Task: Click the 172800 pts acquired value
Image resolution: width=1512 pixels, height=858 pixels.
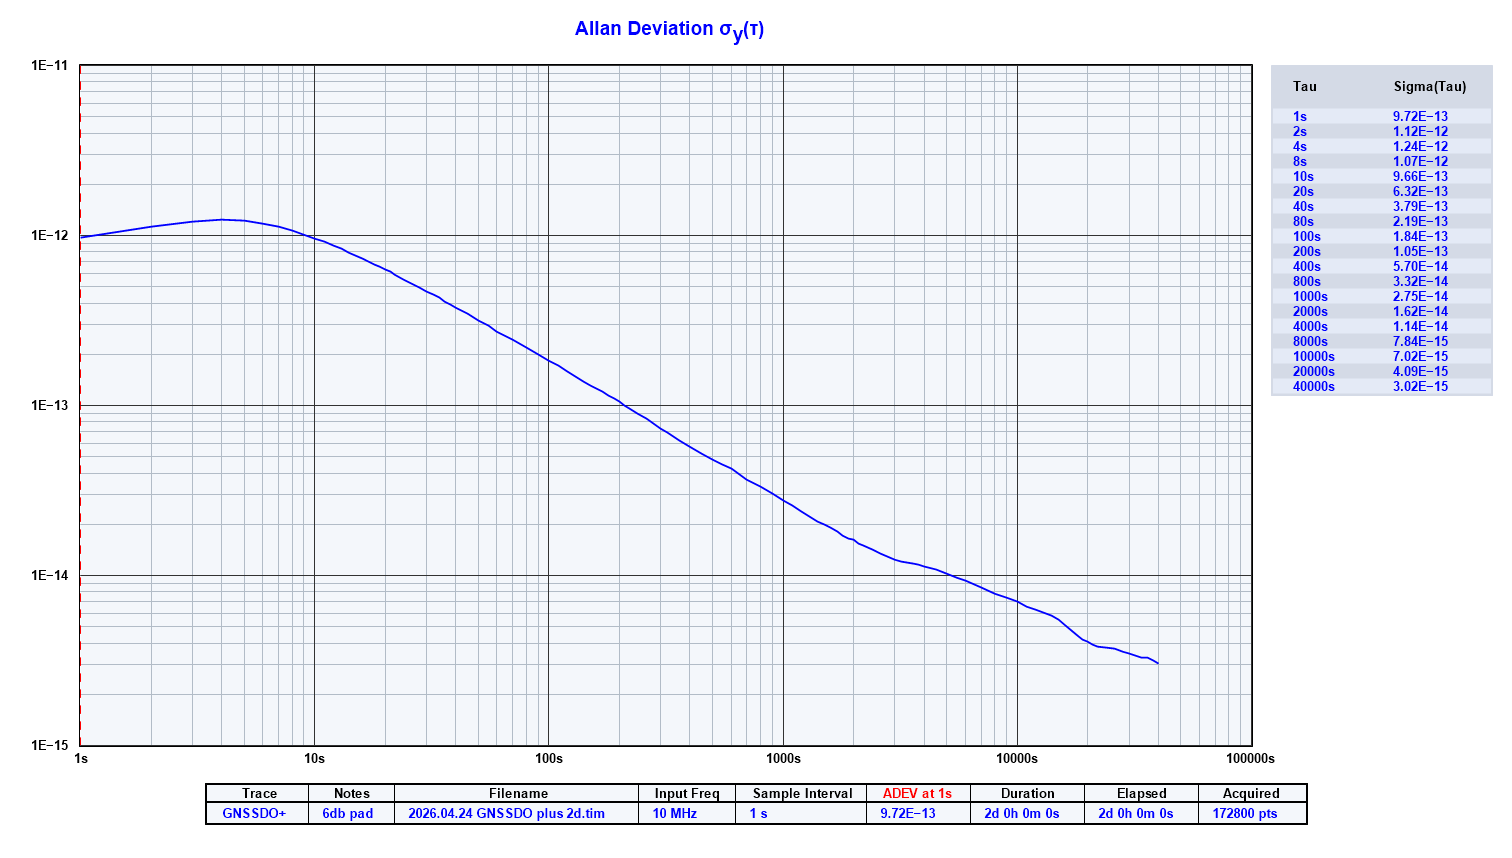Action: pyautogui.click(x=1244, y=813)
